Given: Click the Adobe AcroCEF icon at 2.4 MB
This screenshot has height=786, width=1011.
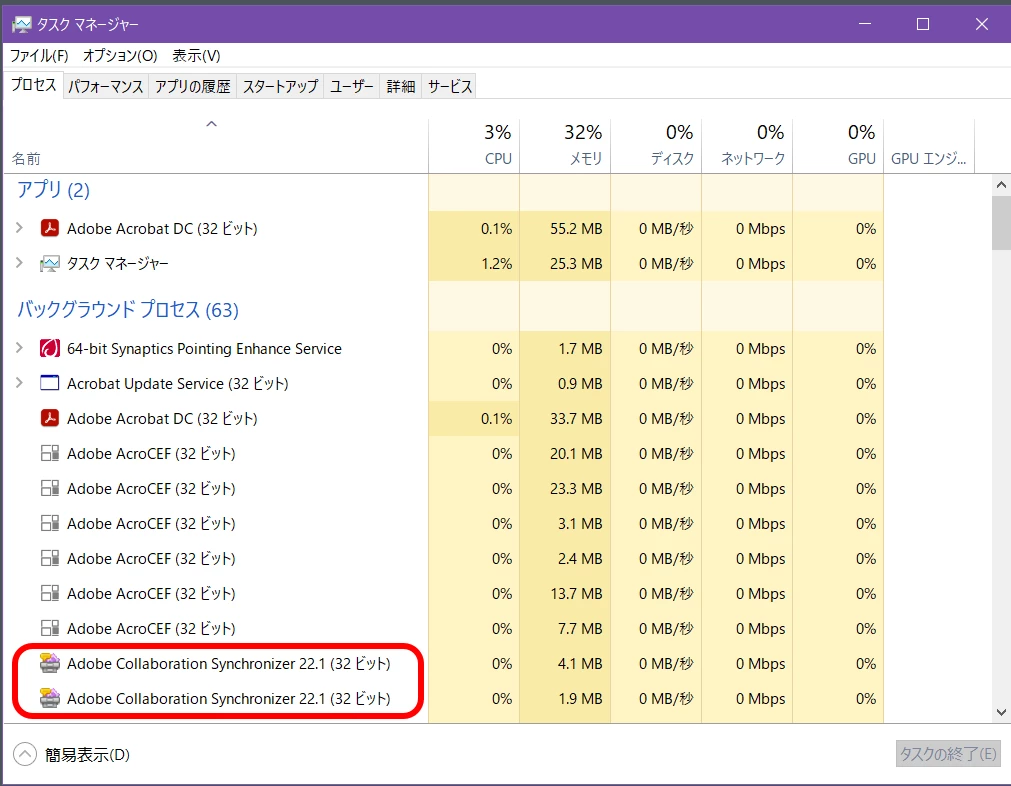Looking at the screenshot, I should point(50,558).
